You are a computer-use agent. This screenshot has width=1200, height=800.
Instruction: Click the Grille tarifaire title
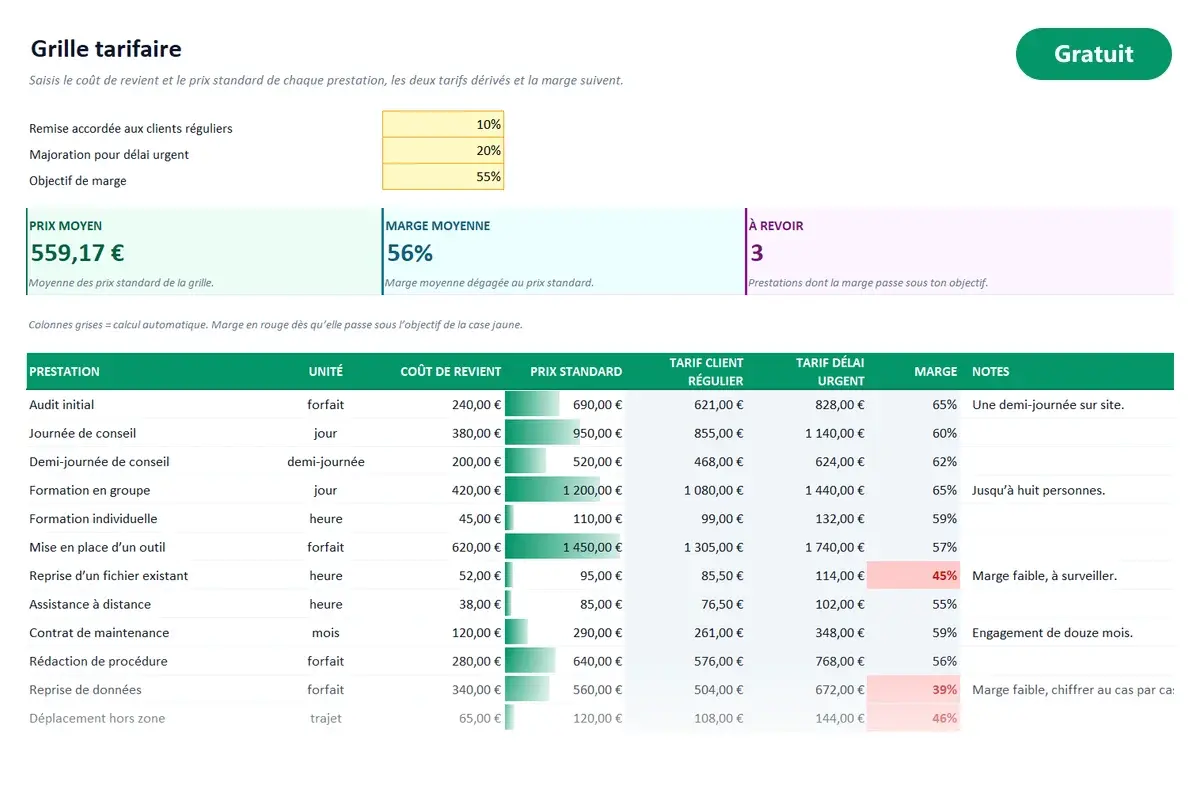[106, 48]
